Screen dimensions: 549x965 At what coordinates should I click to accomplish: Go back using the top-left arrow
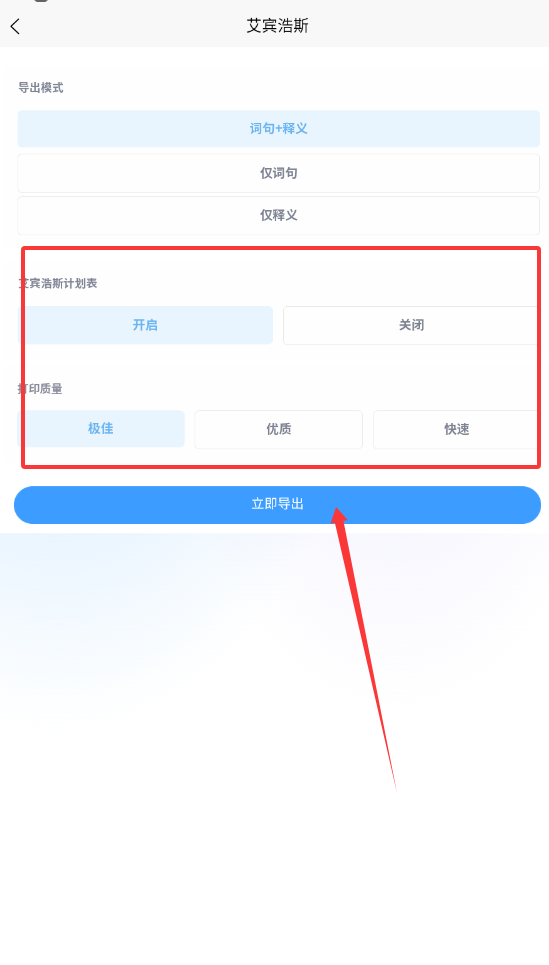15,26
